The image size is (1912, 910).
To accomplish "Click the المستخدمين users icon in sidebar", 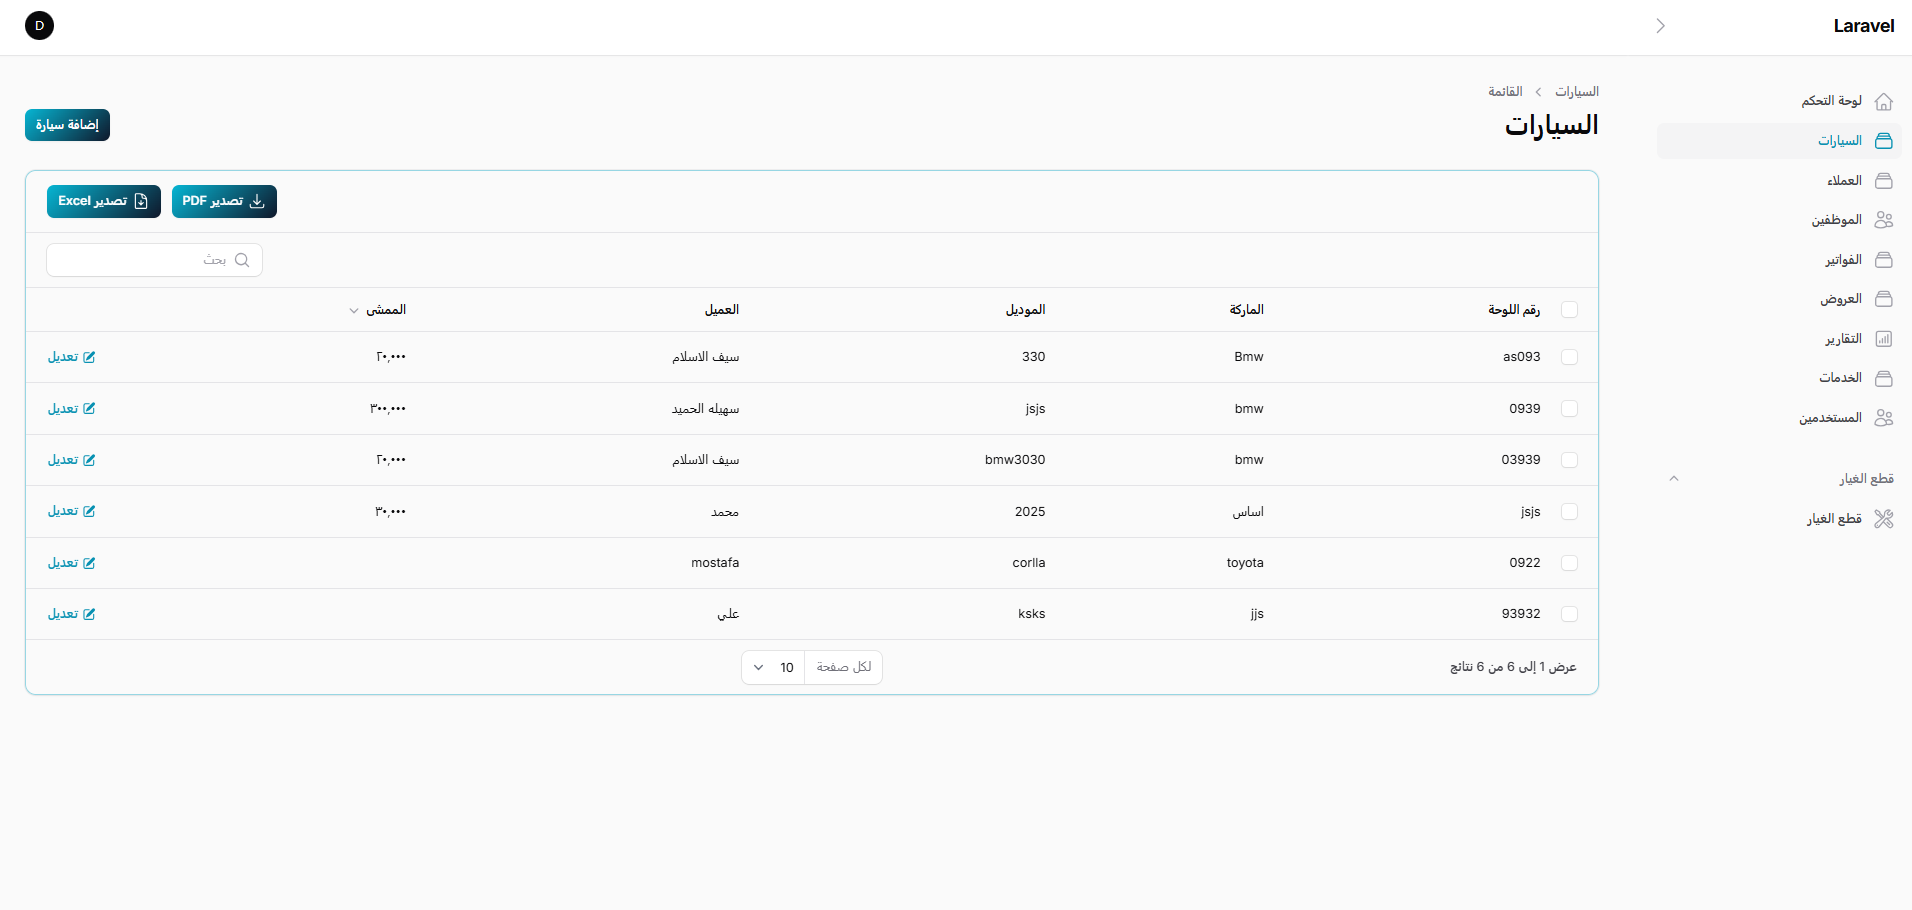I will tap(1883, 418).
